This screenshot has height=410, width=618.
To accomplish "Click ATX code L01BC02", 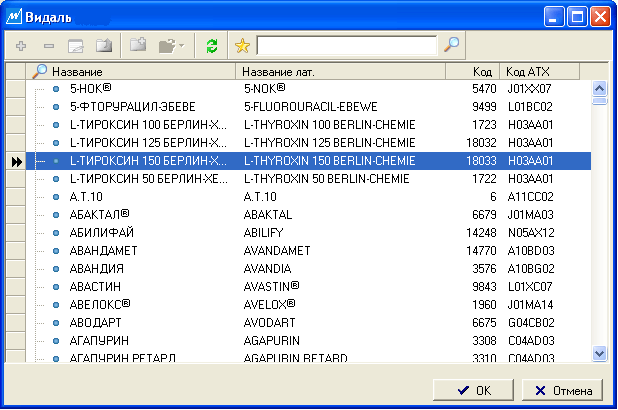I will click(x=530, y=107).
